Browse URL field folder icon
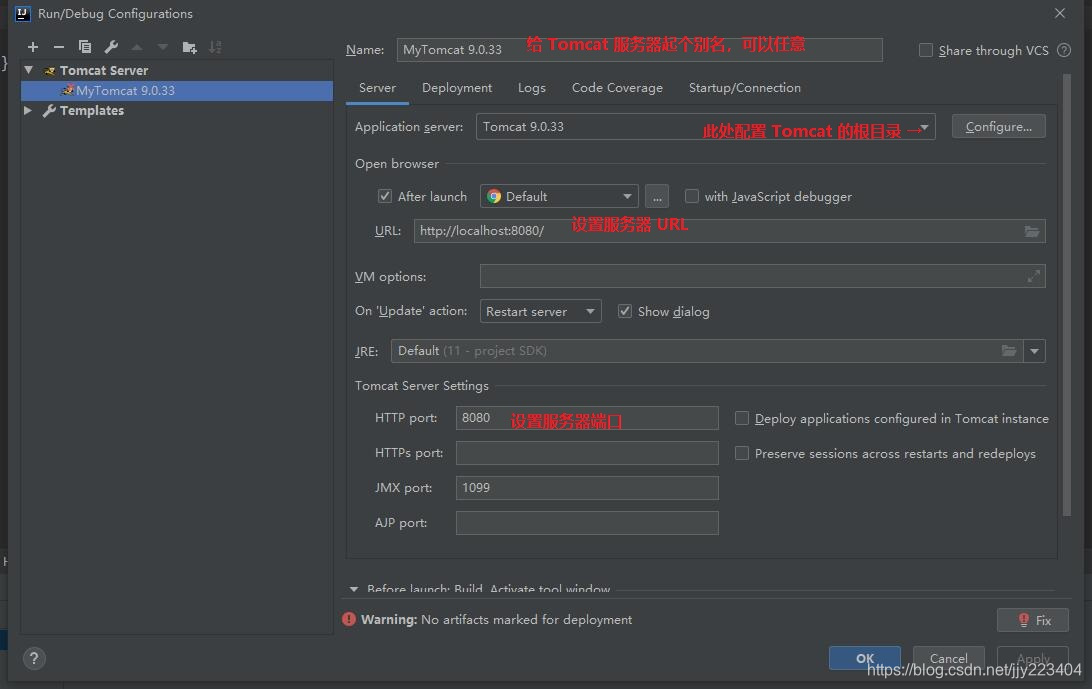This screenshot has width=1092, height=689. (x=1031, y=231)
